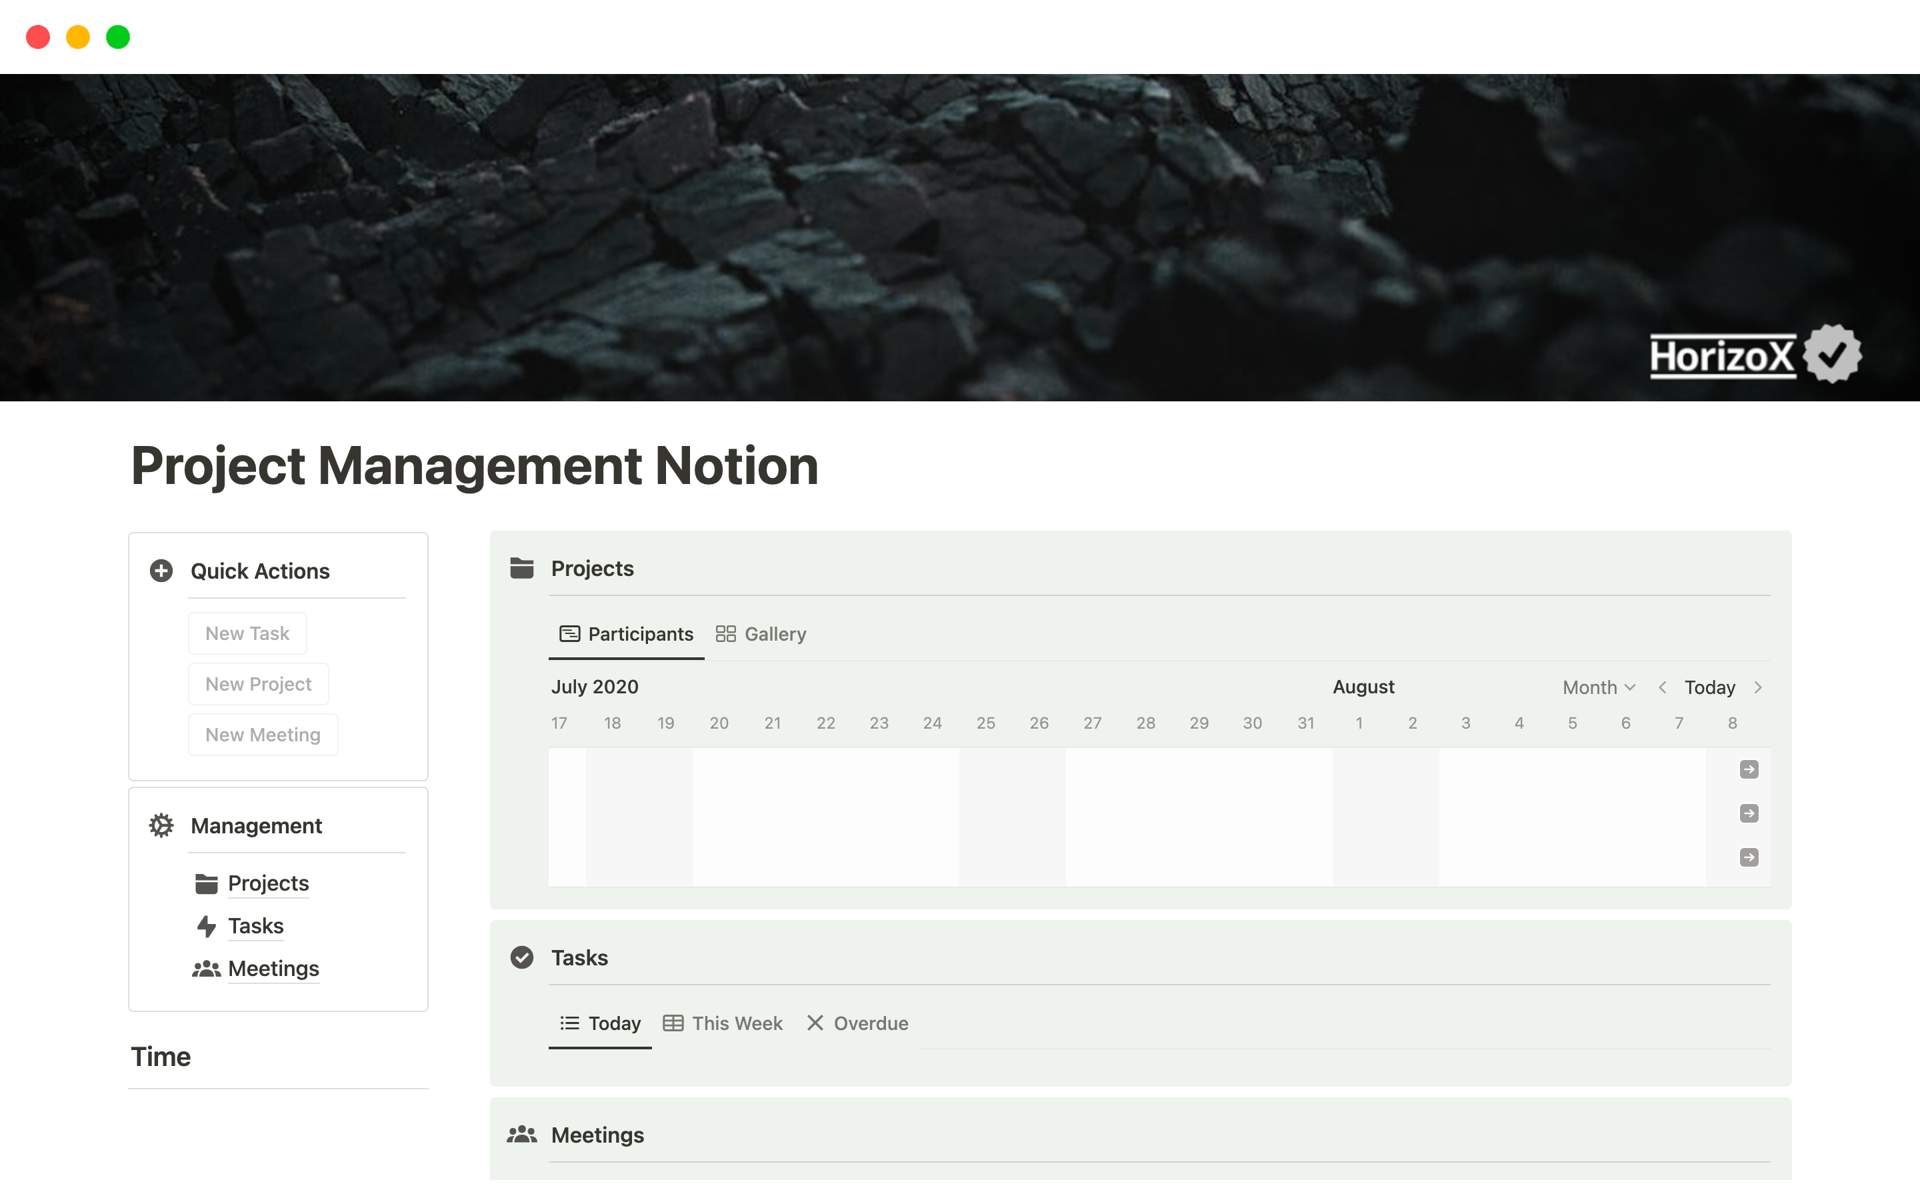Click the Projects folder icon in header
Screen dimensions: 1920x1200
coord(522,568)
